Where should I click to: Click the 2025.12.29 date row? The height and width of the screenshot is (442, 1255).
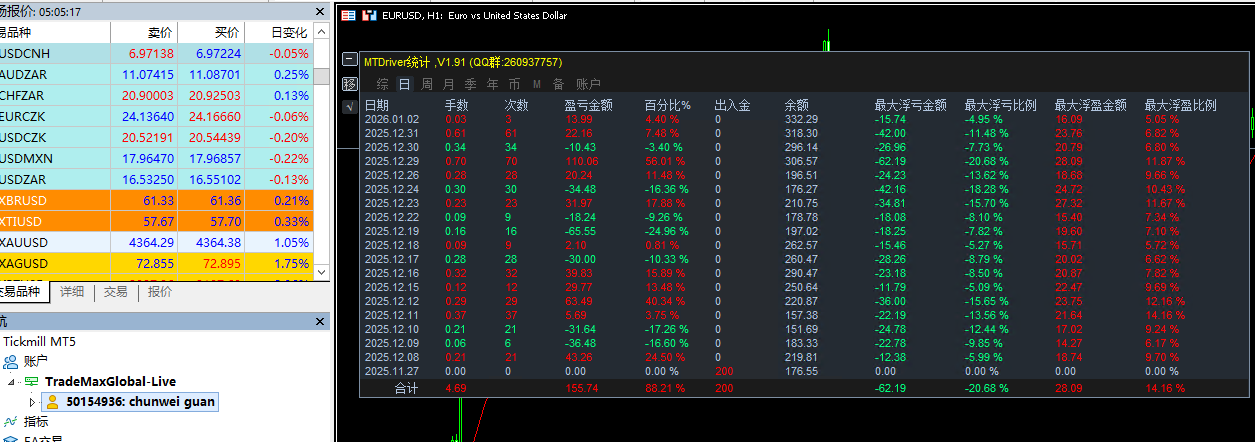click(x=392, y=161)
